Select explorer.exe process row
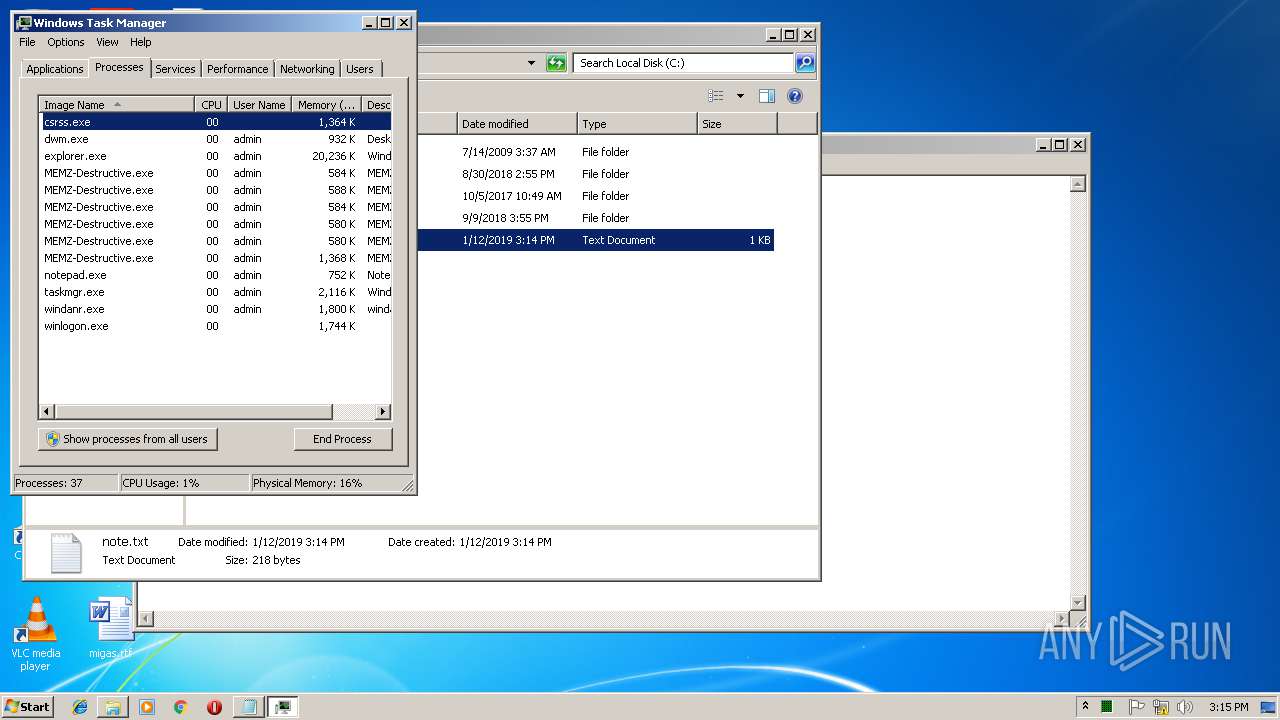Screen dimensions: 1280x720 (x=215, y=156)
